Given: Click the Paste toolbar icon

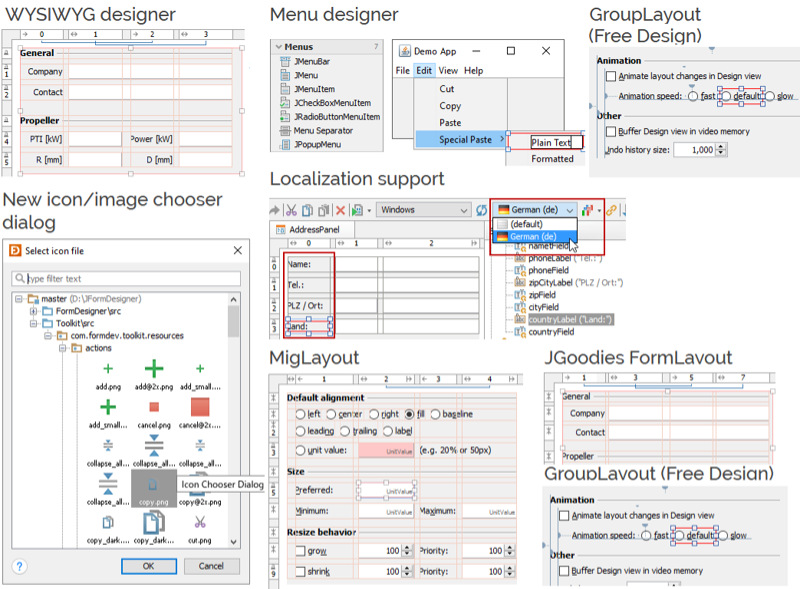Looking at the screenshot, I should coord(323,210).
